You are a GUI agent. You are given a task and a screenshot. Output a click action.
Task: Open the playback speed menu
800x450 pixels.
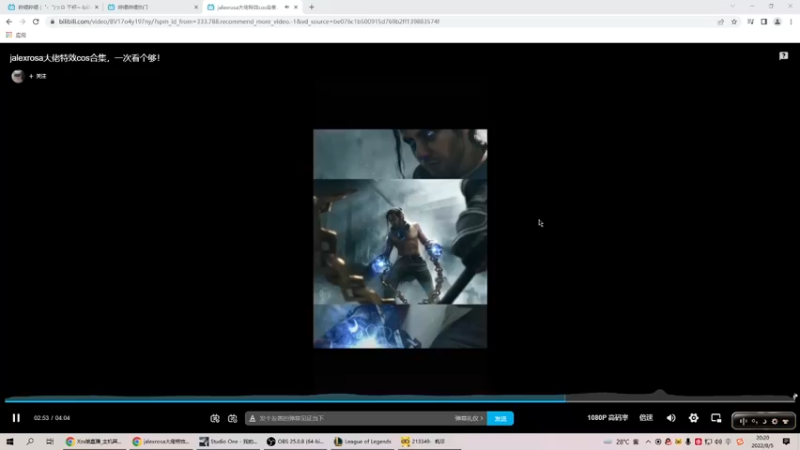(646, 418)
